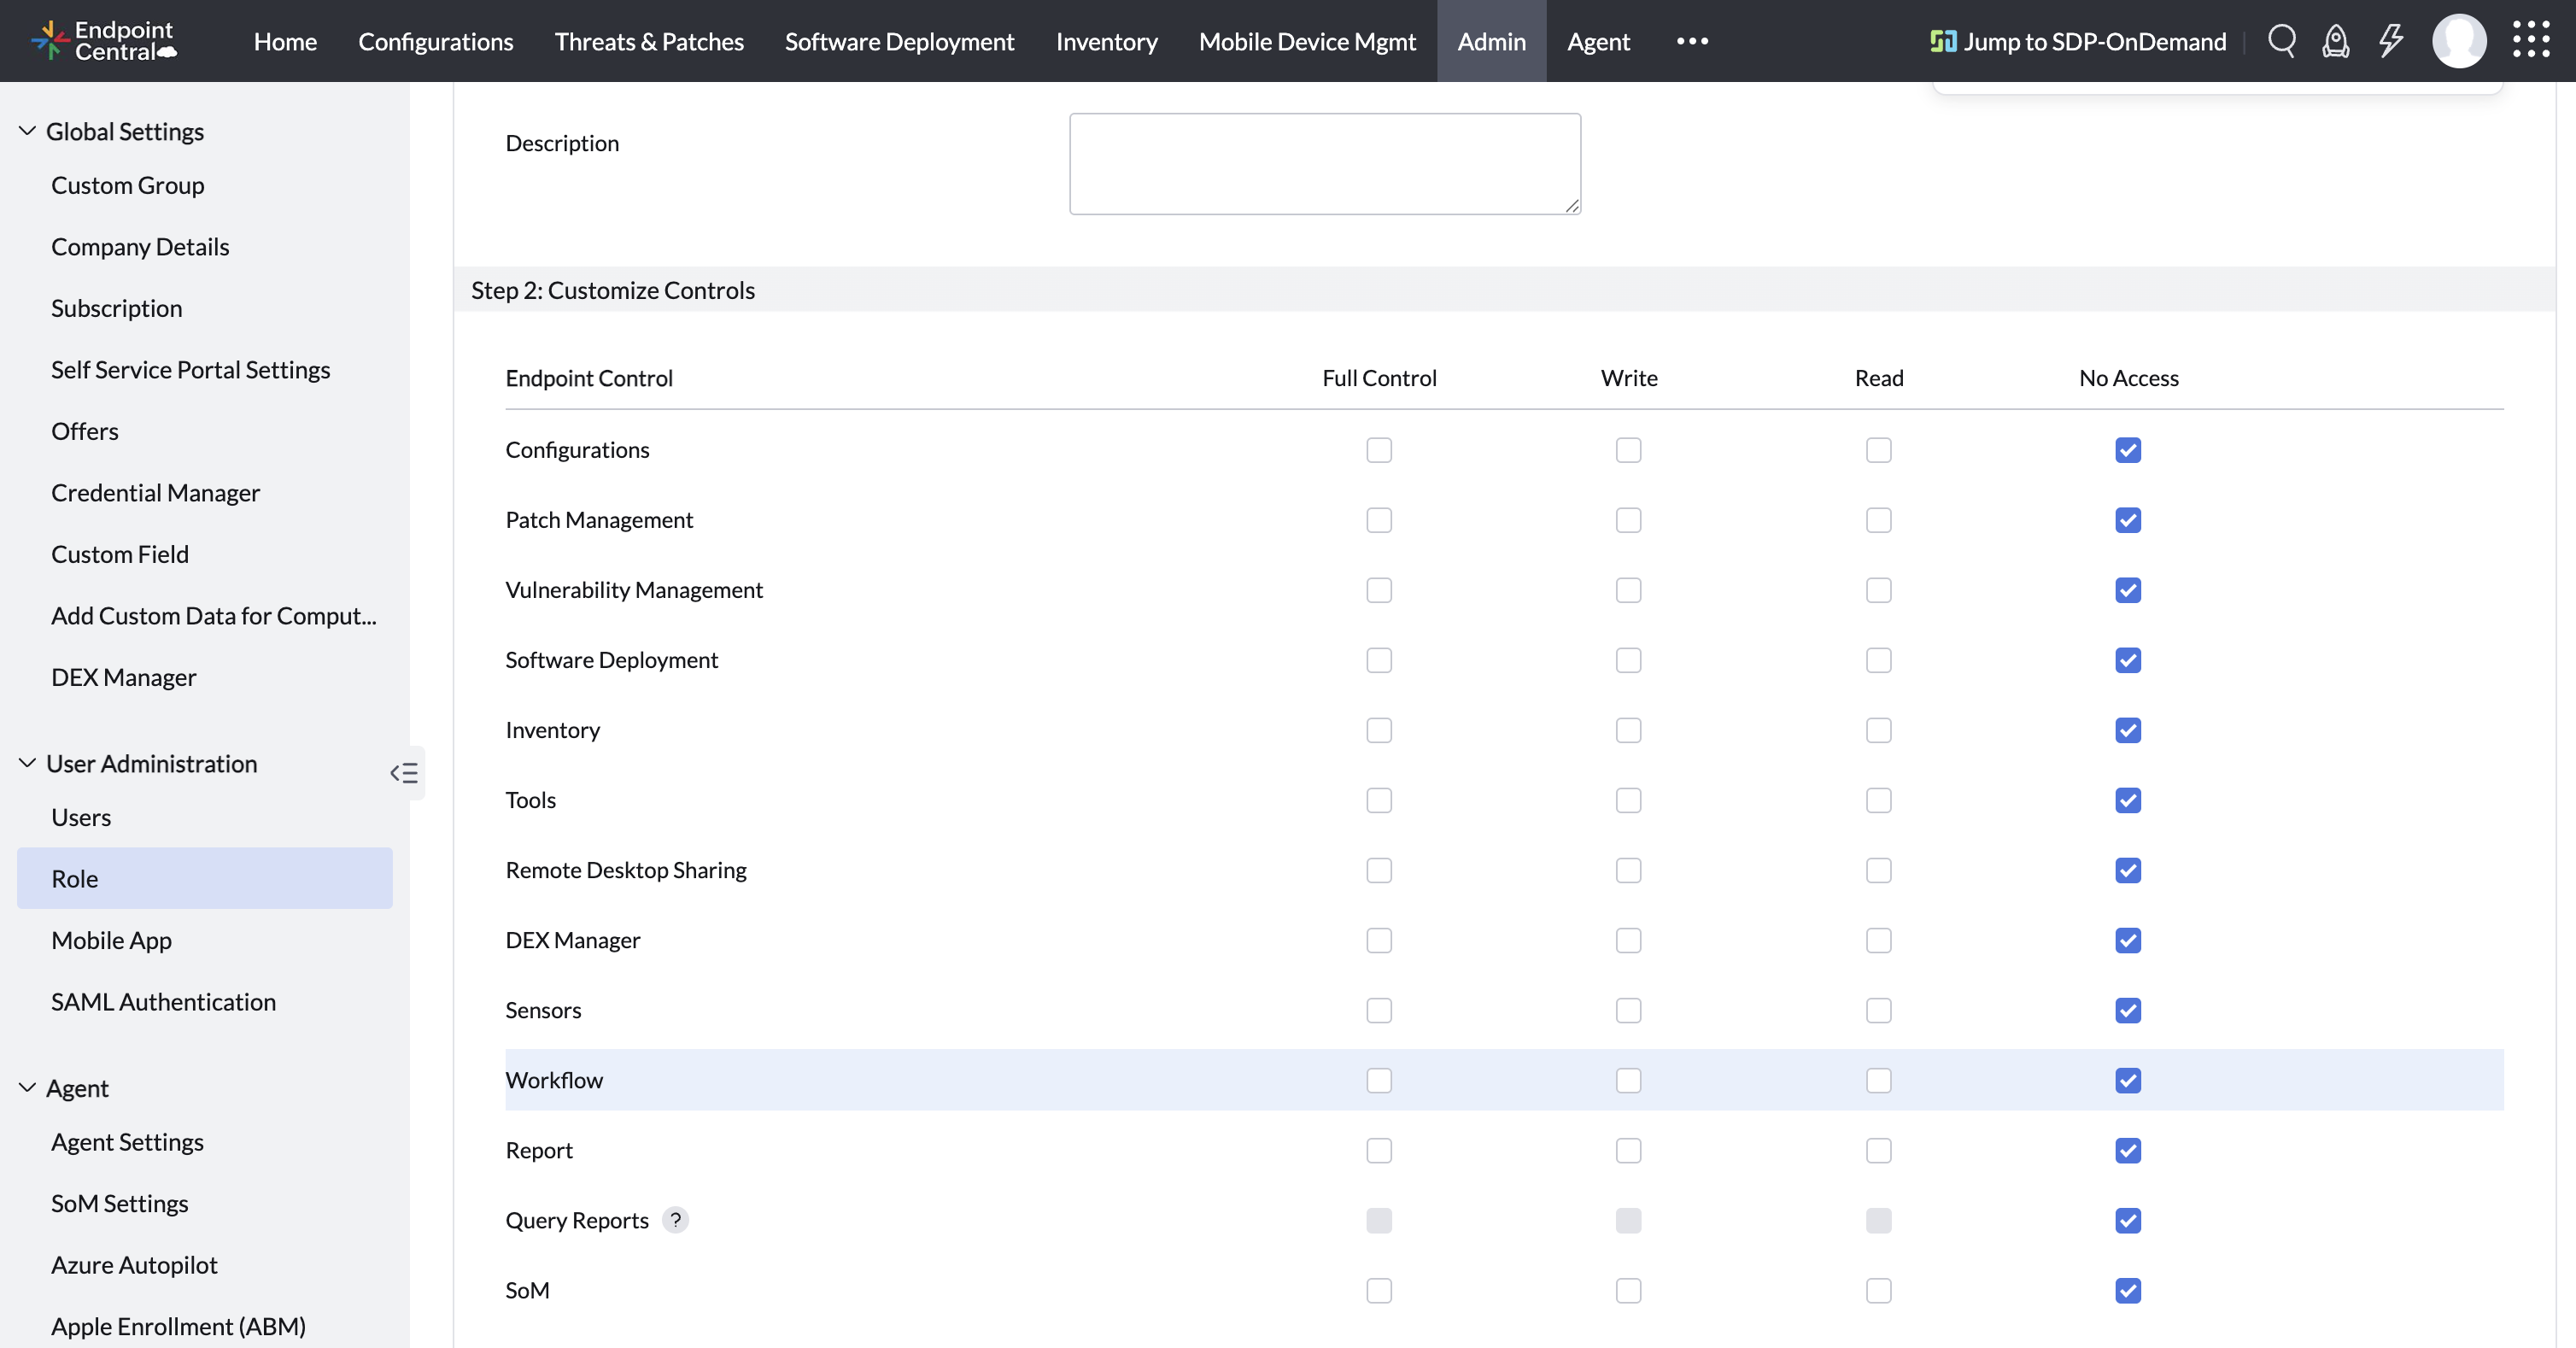Click the rocket announcements icon
2576x1348 pixels.
click(2336, 41)
